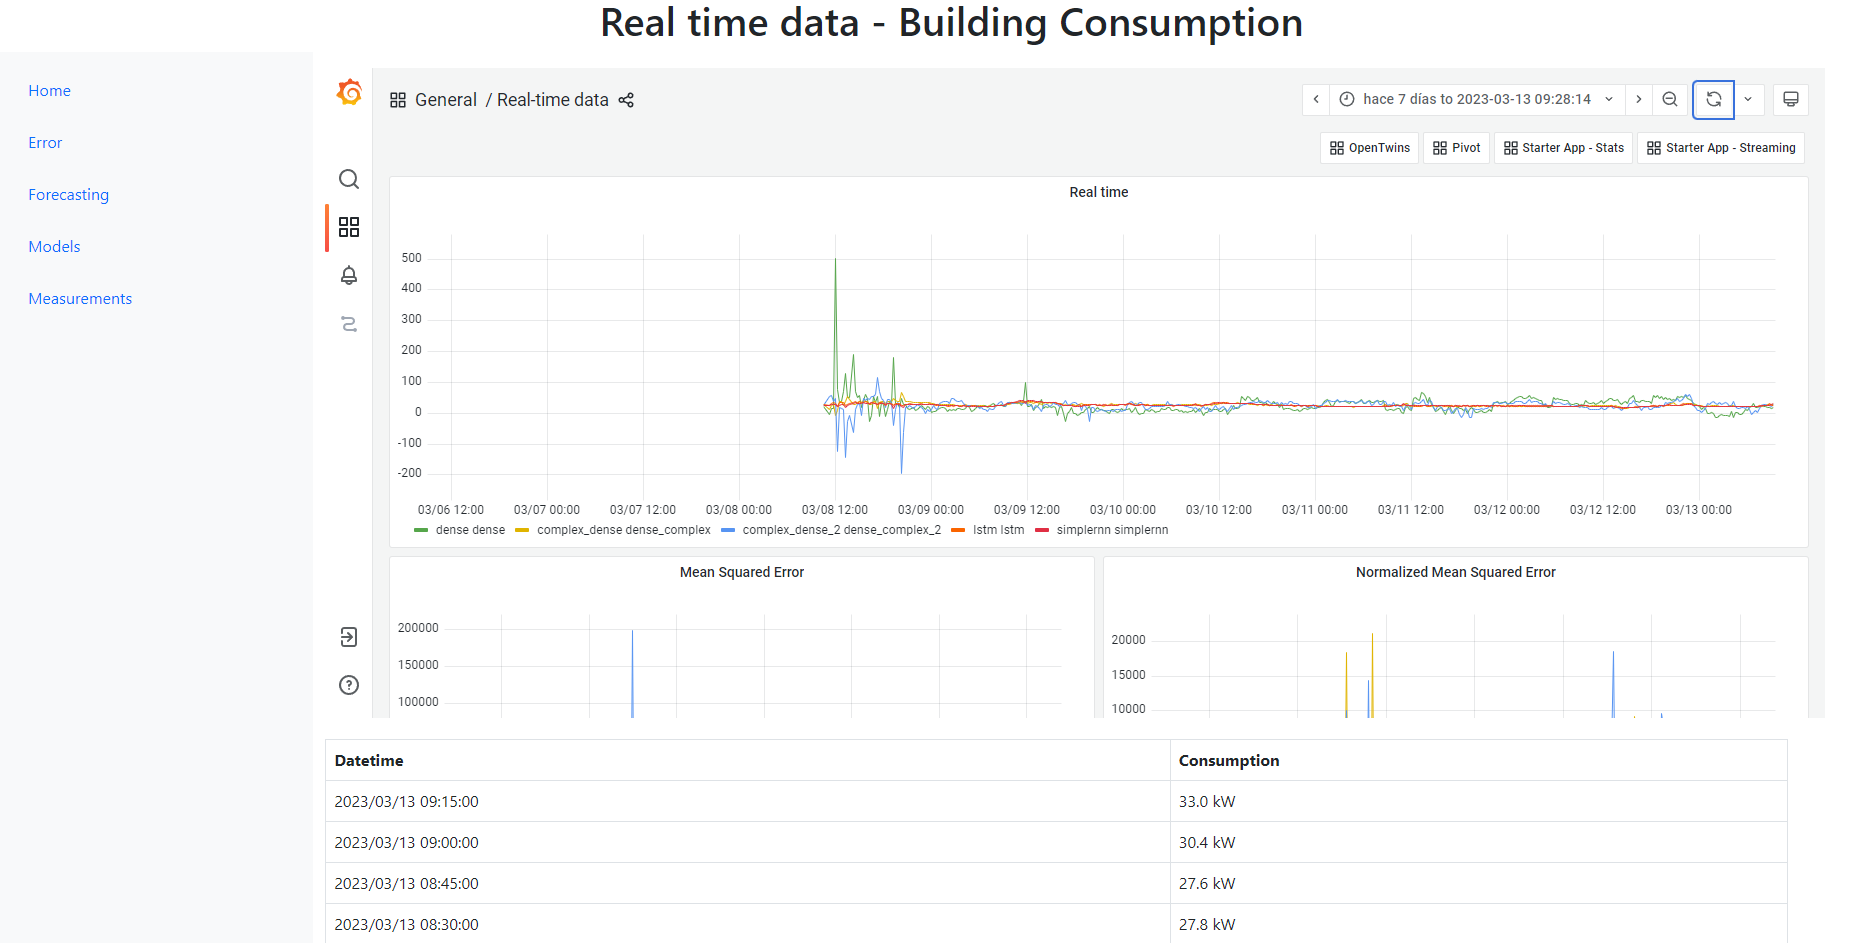Open the Real time panel title menu
This screenshot has width=1867, height=943.
(1099, 192)
